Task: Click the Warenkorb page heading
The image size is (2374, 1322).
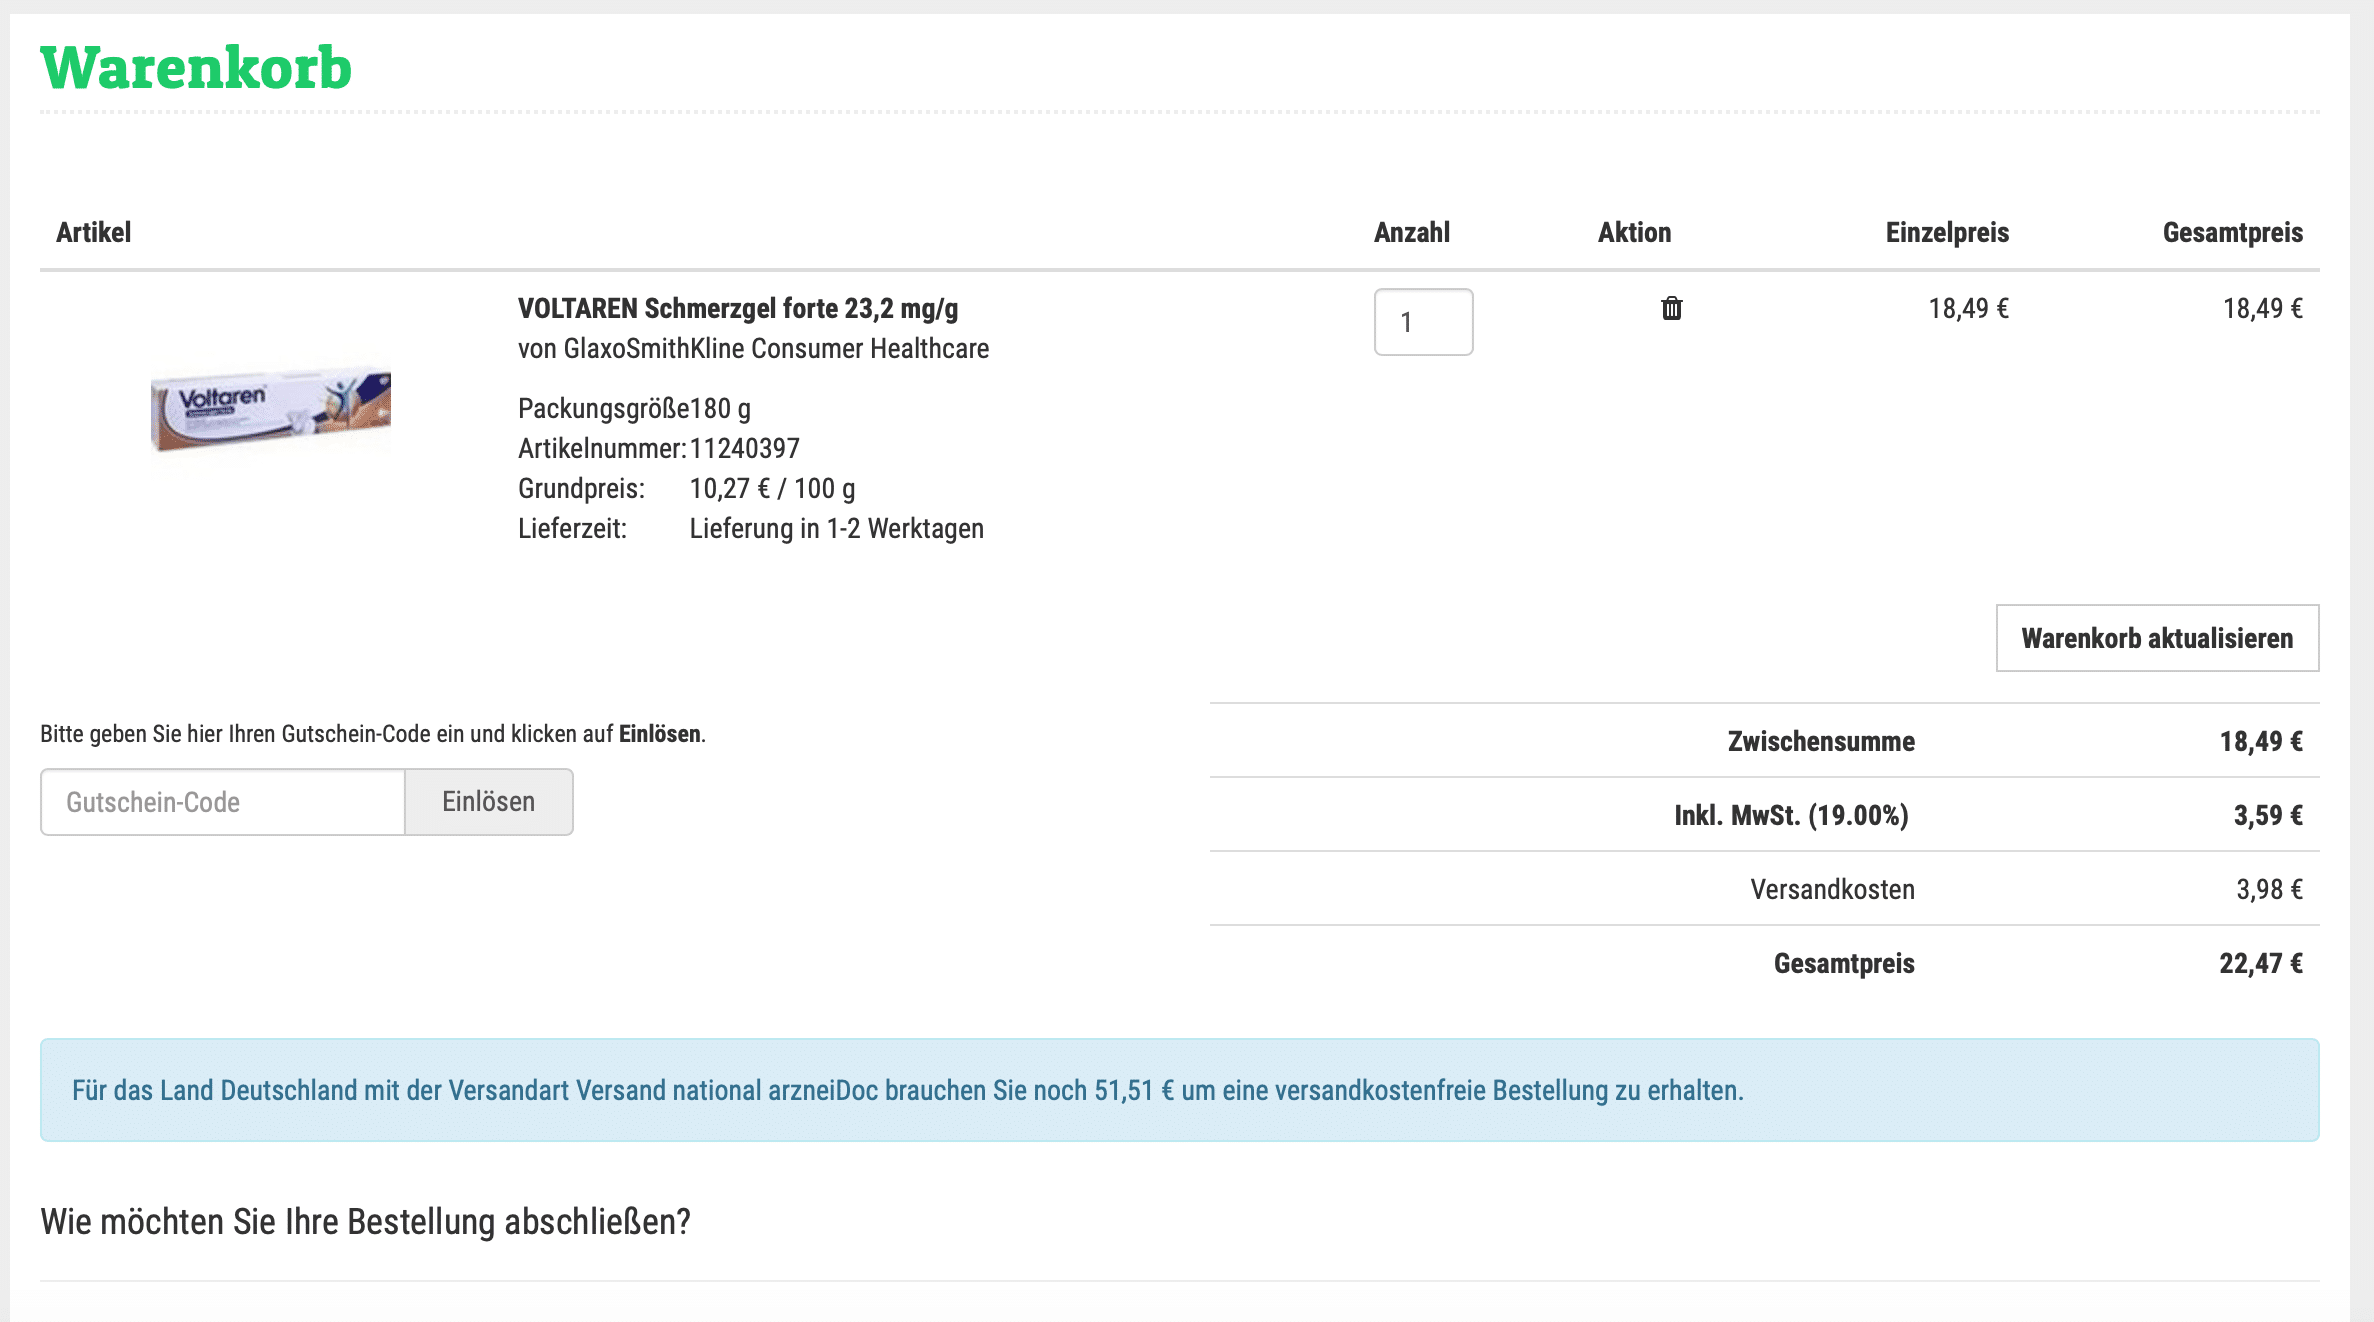Action: 196,68
